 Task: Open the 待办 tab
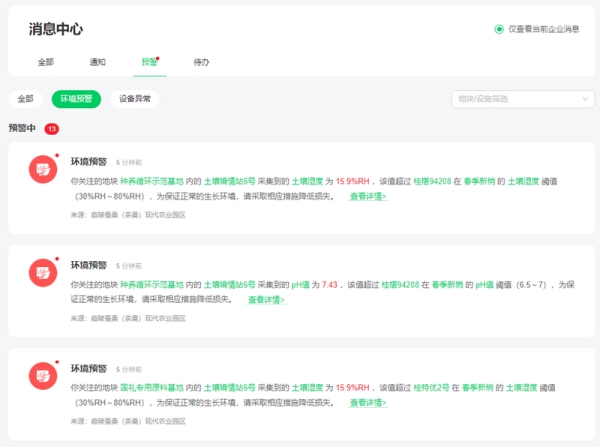pos(201,62)
